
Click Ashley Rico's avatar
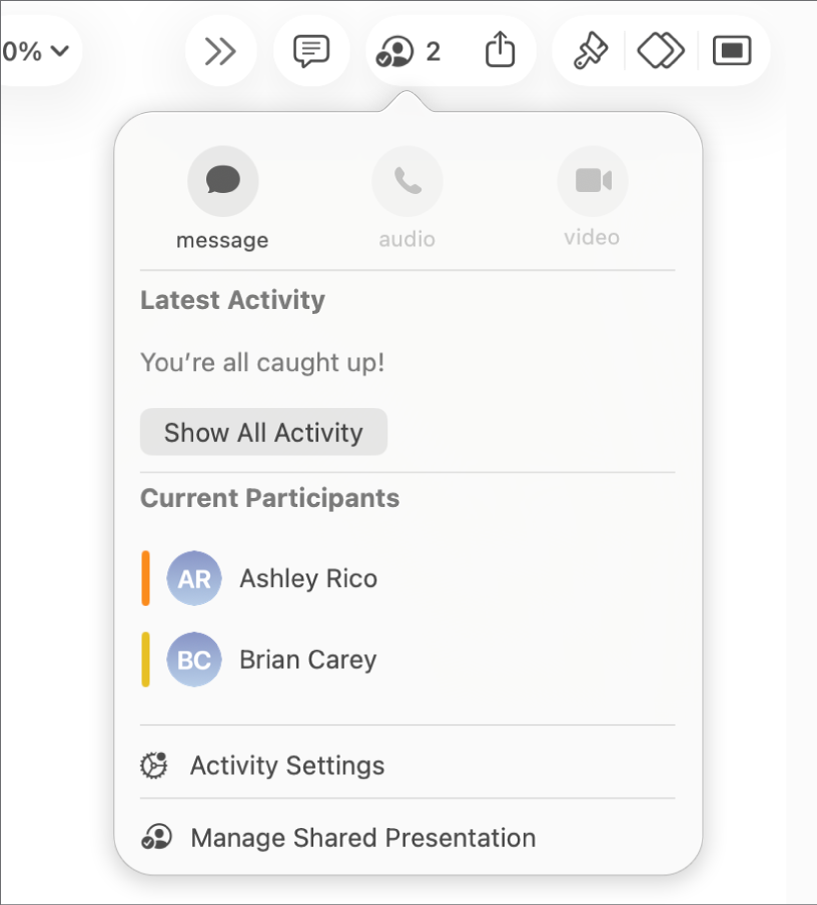[x=194, y=578]
